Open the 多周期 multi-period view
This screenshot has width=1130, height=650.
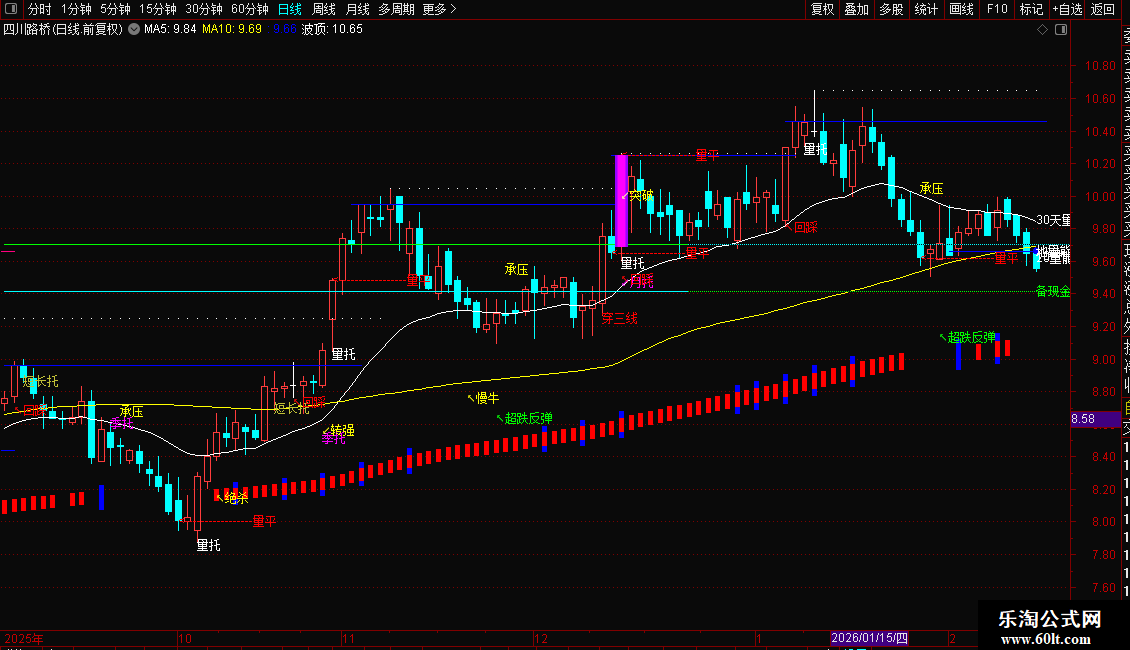[x=396, y=9]
